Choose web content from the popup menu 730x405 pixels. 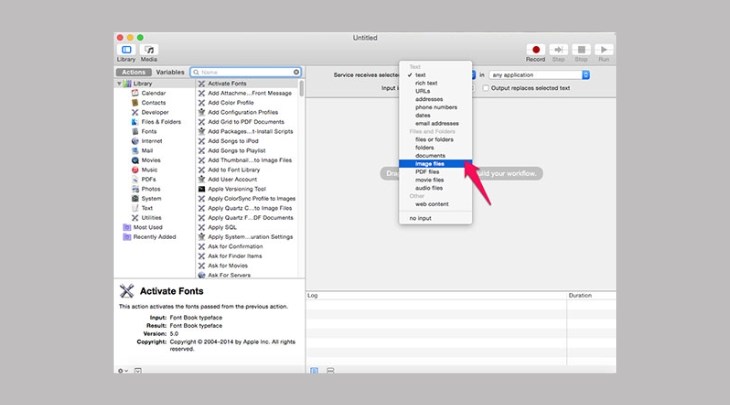tap(435, 204)
